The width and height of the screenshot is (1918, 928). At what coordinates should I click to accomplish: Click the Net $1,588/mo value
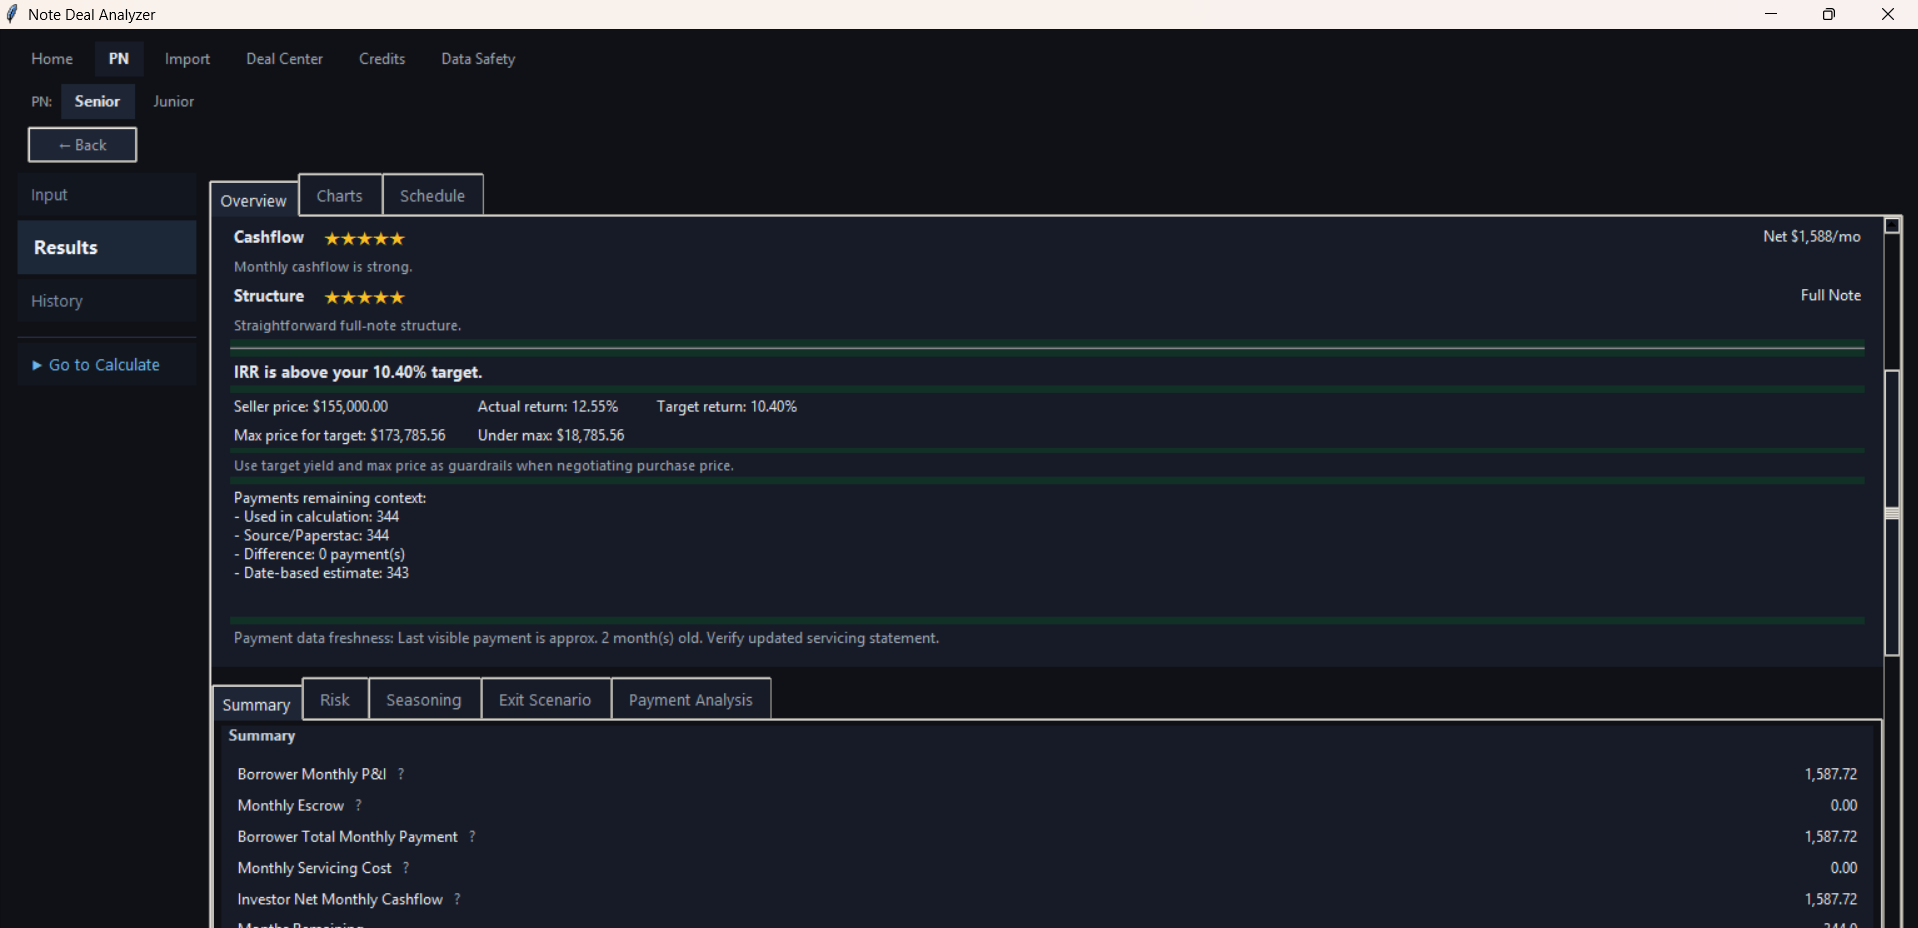[1812, 237]
